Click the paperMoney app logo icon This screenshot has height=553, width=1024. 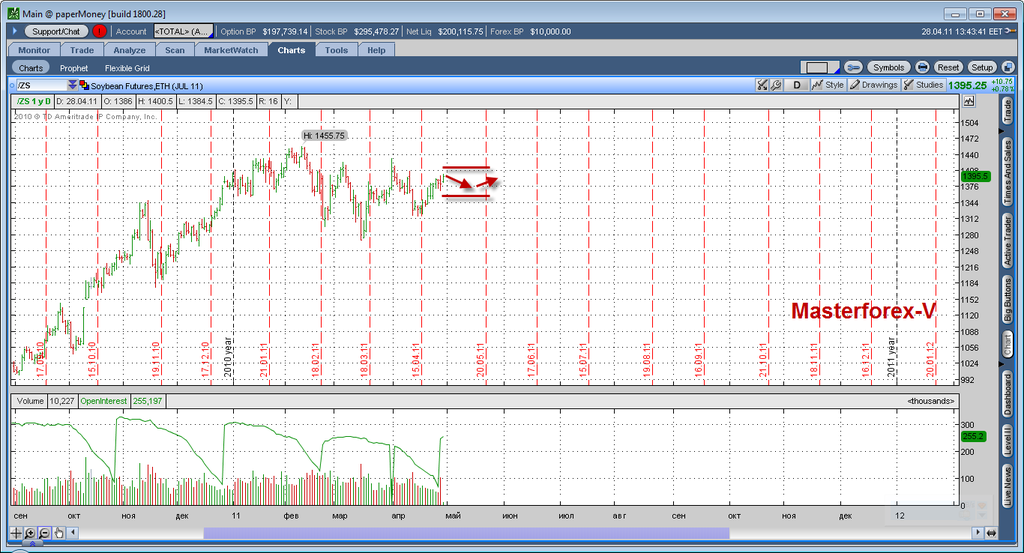tap(14, 14)
